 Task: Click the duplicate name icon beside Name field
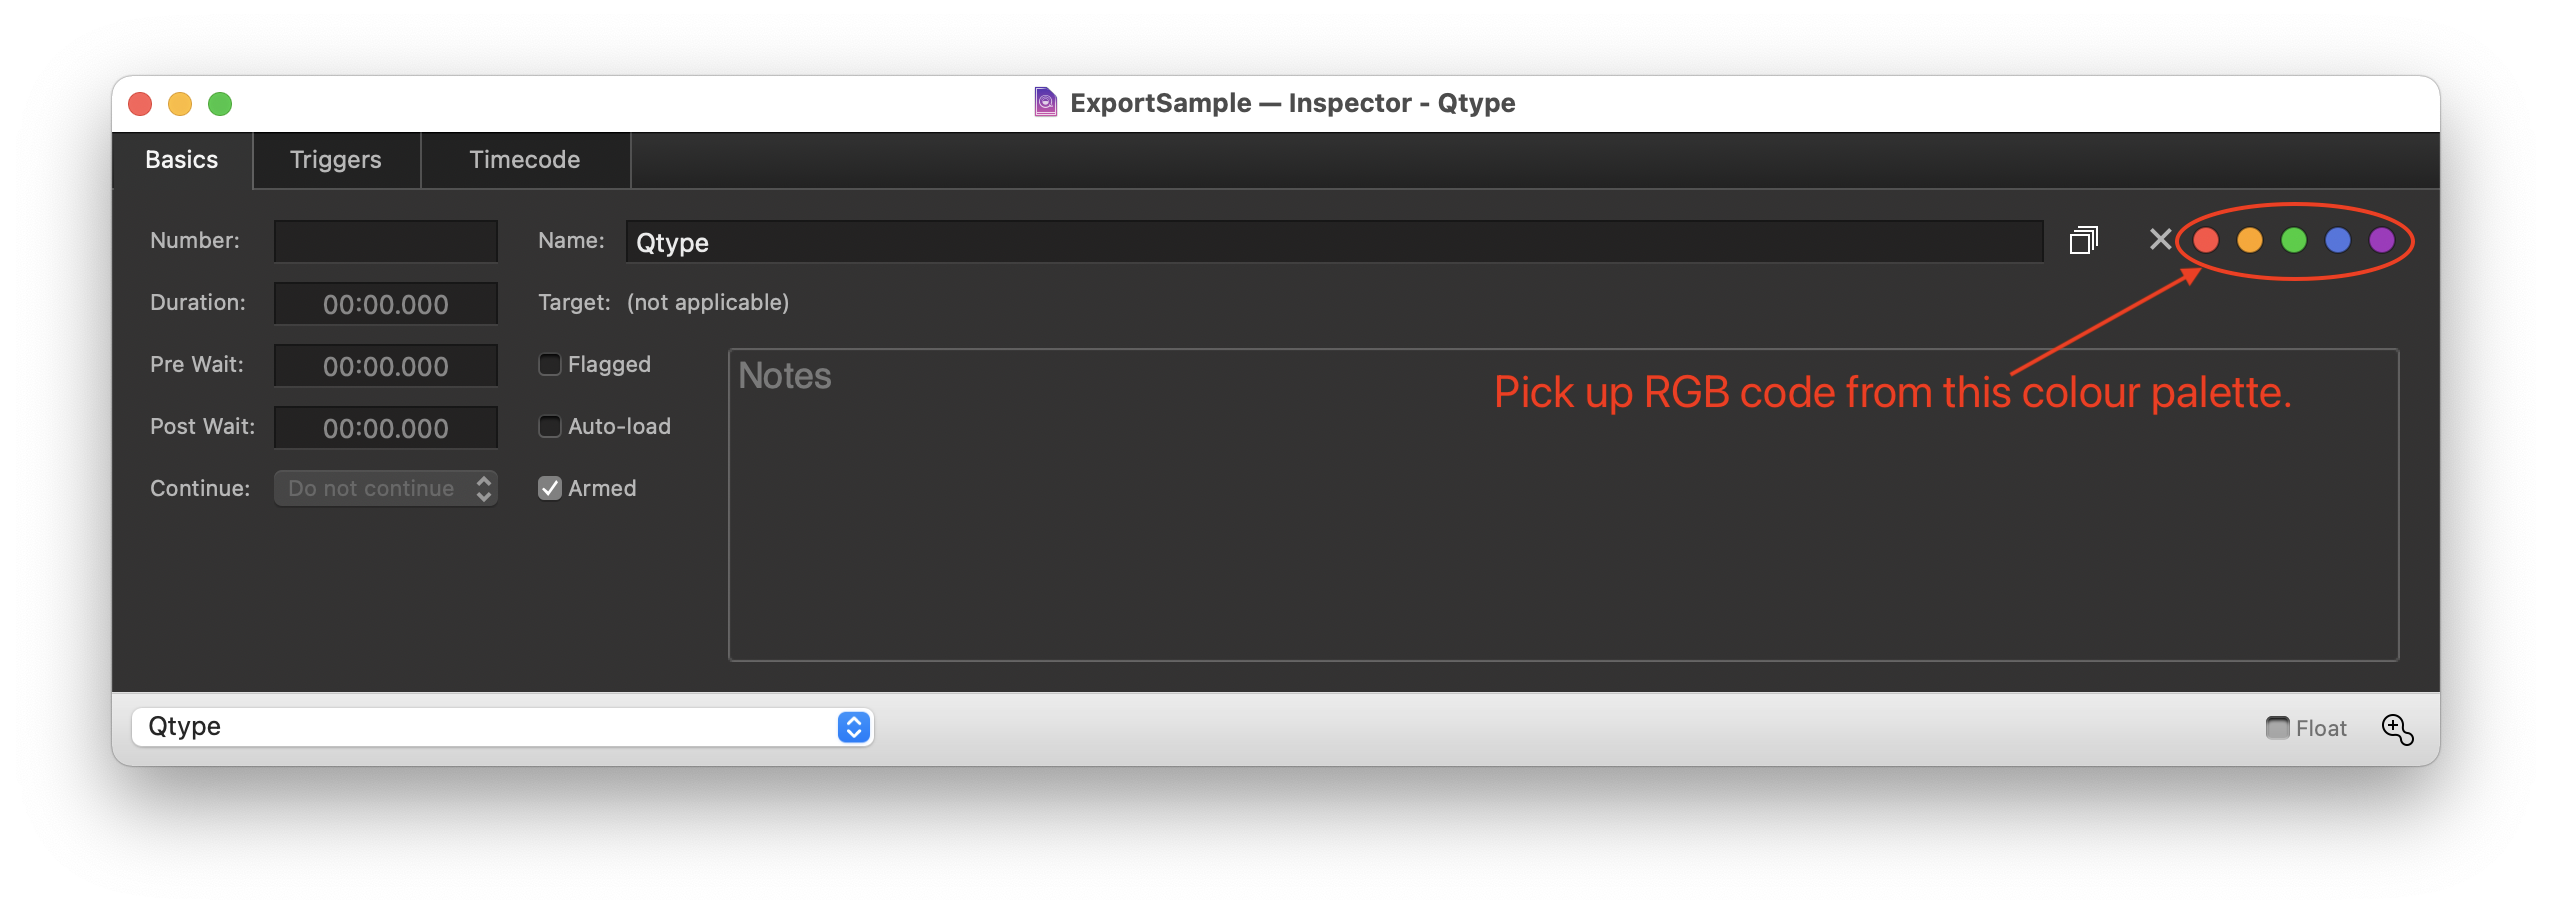2084,240
